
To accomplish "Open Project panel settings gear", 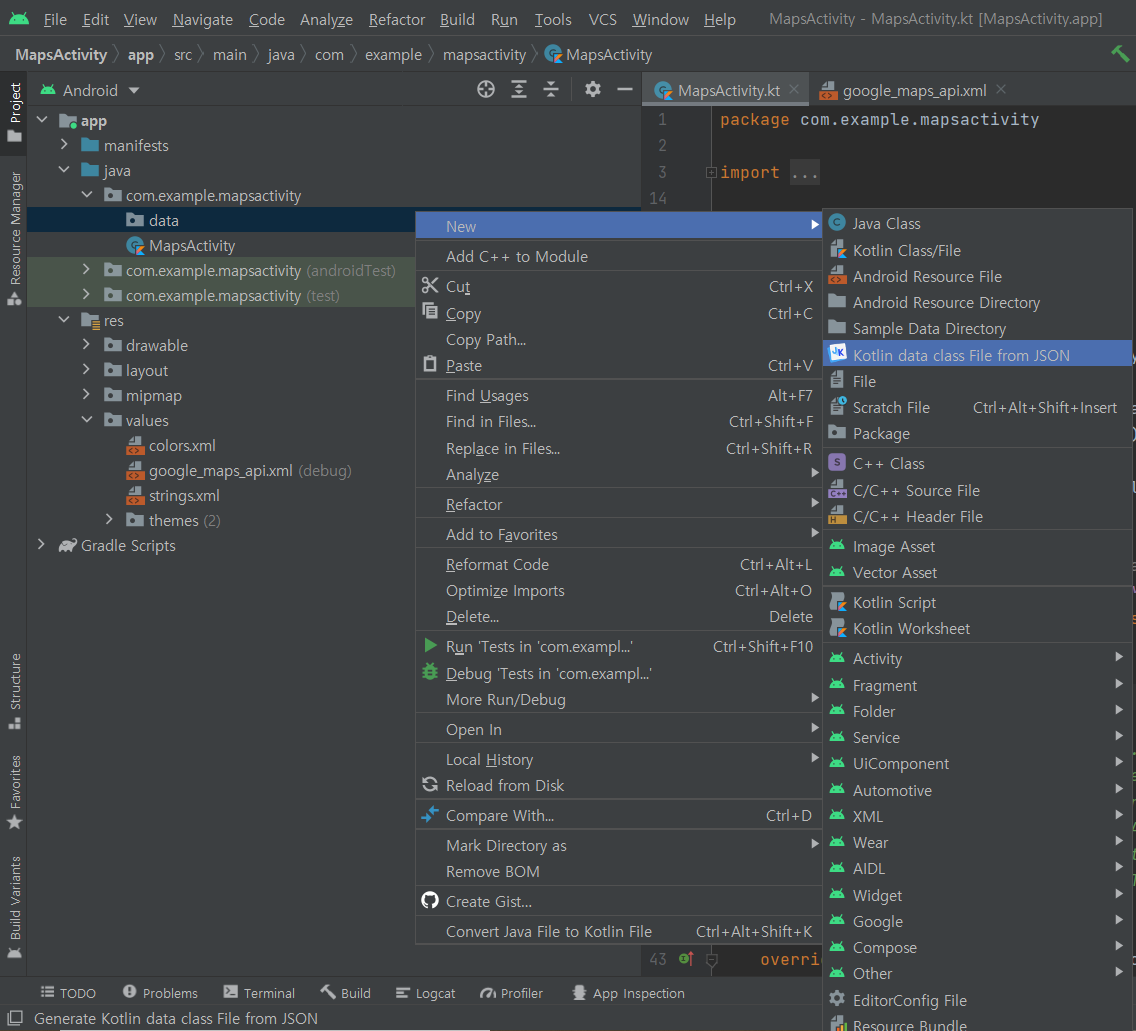I will (x=593, y=89).
